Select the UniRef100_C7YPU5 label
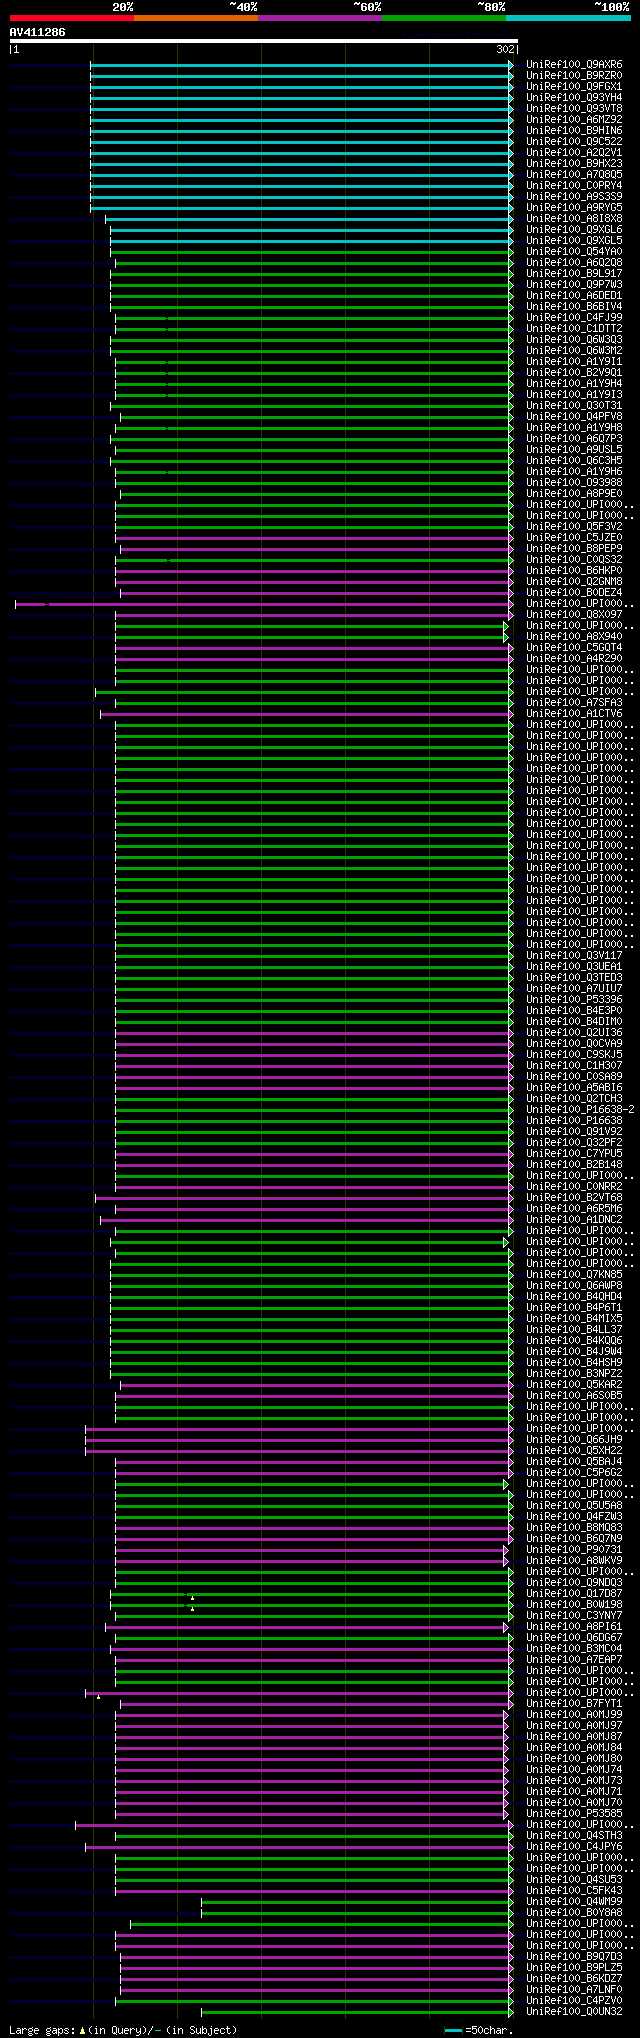640x2038 pixels. 574,1153
